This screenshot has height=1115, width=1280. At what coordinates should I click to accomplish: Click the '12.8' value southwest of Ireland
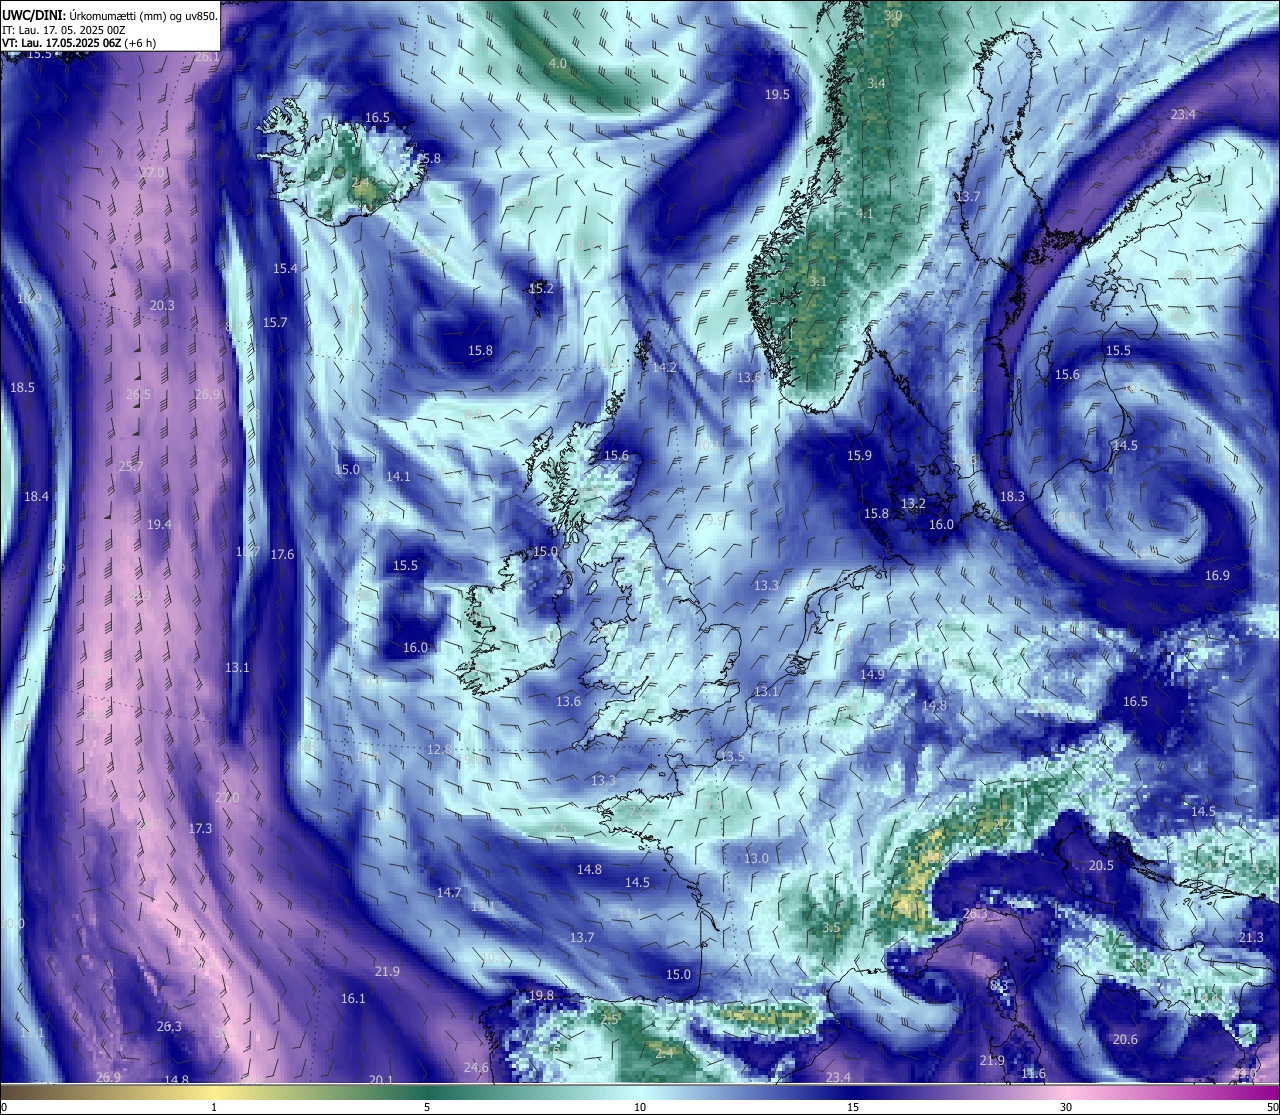tap(439, 749)
